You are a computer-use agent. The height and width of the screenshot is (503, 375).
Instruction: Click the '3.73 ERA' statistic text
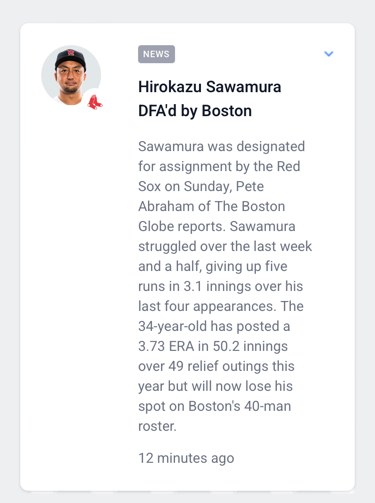[166, 346]
